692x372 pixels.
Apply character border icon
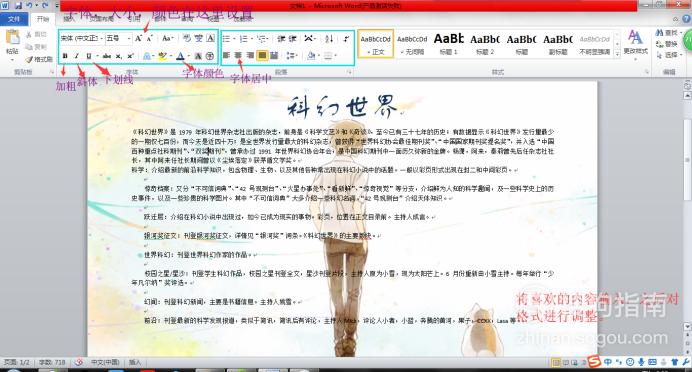211,38
